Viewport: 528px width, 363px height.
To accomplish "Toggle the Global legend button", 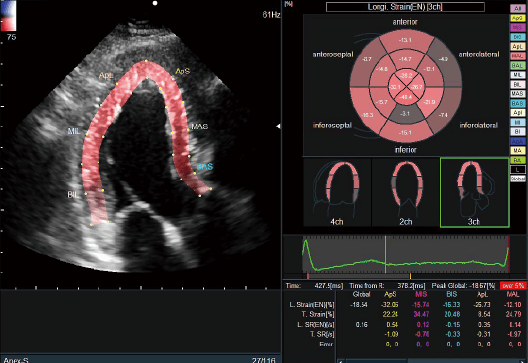I will click(x=518, y=178).
